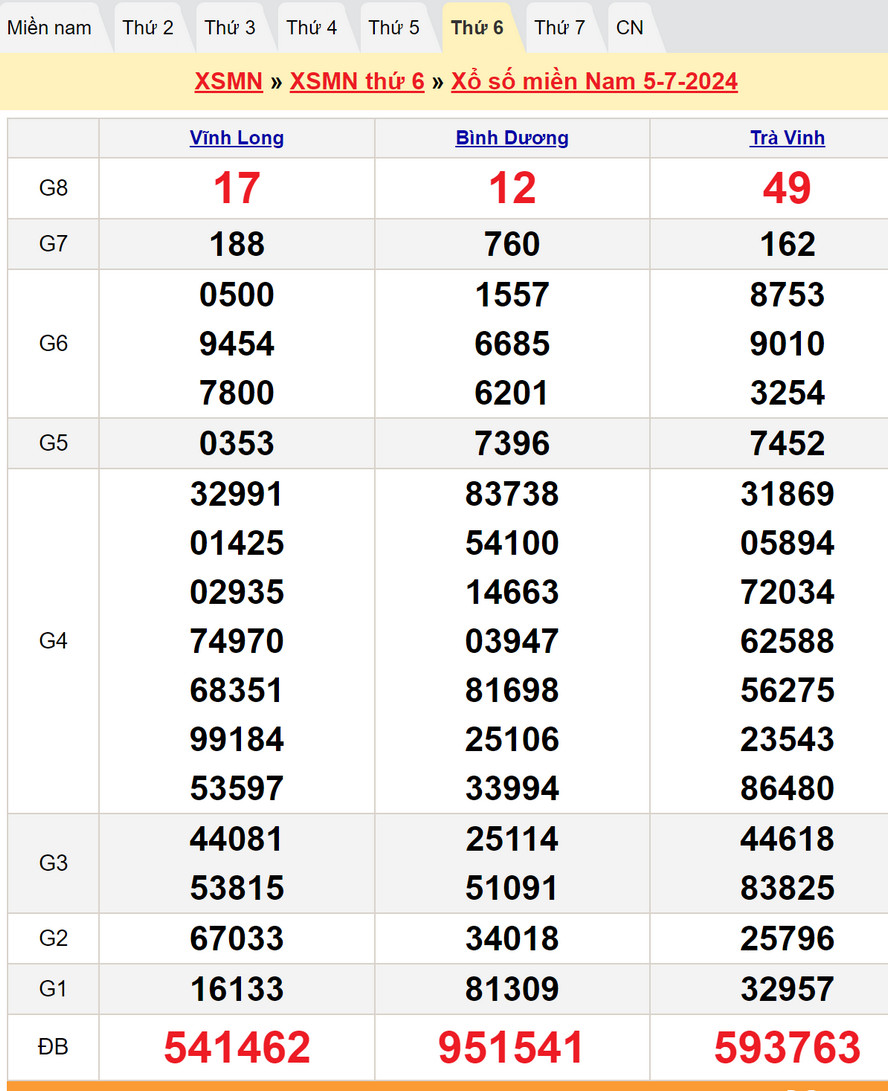Click the active Thứ 6 tab
The image size is (888, 1091).
click(x=477, y=28)
